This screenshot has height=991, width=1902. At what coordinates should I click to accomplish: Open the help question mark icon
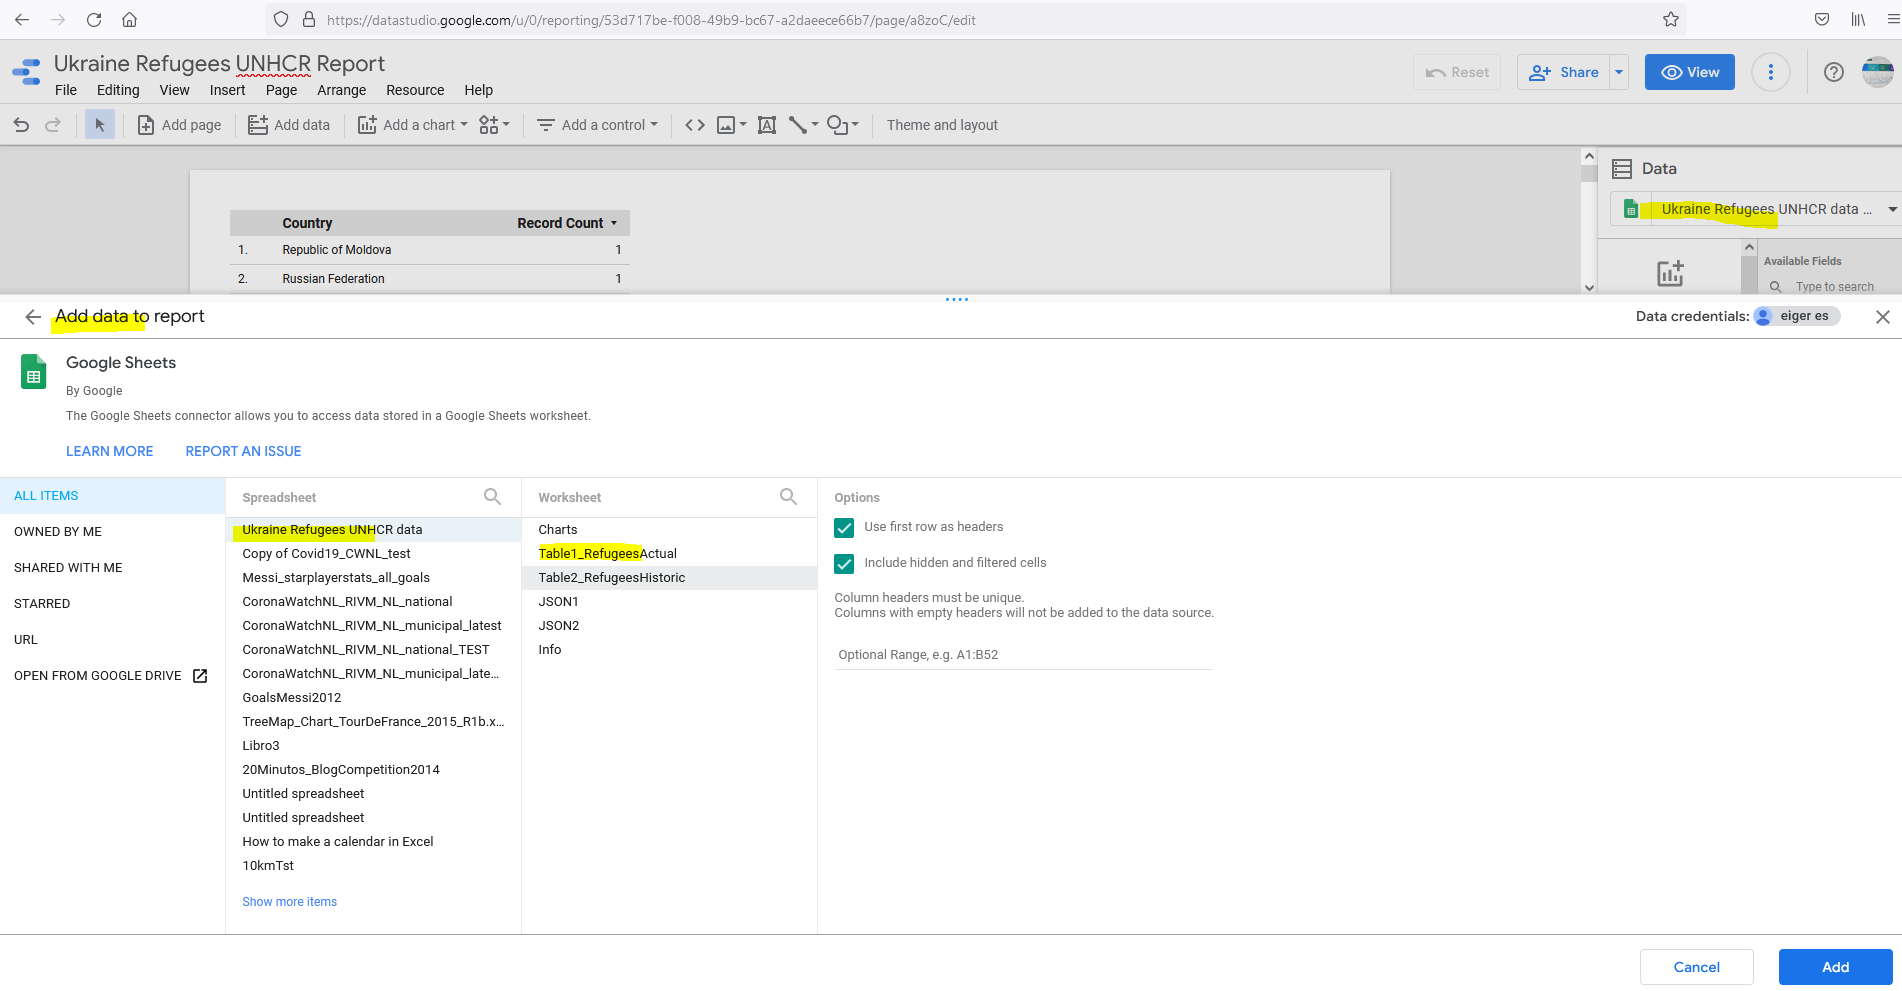[x=1834, y=72]
